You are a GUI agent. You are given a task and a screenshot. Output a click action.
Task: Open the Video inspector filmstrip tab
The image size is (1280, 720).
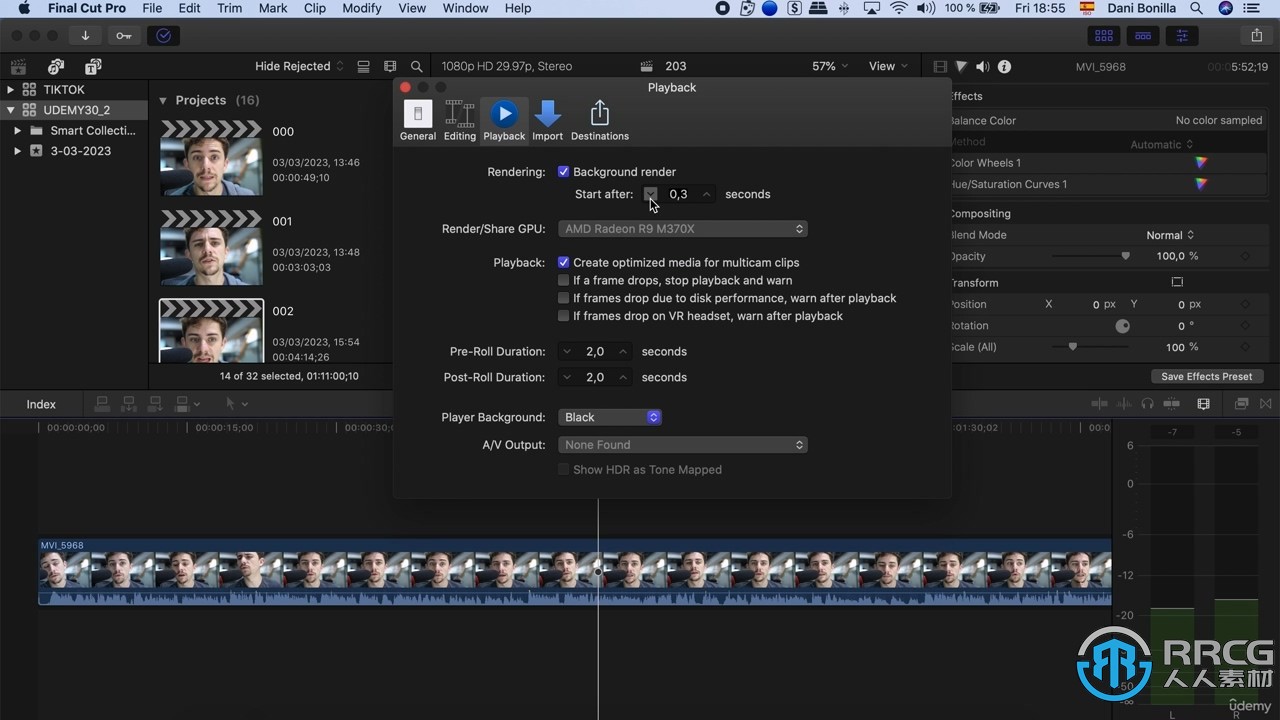point(939,67)
